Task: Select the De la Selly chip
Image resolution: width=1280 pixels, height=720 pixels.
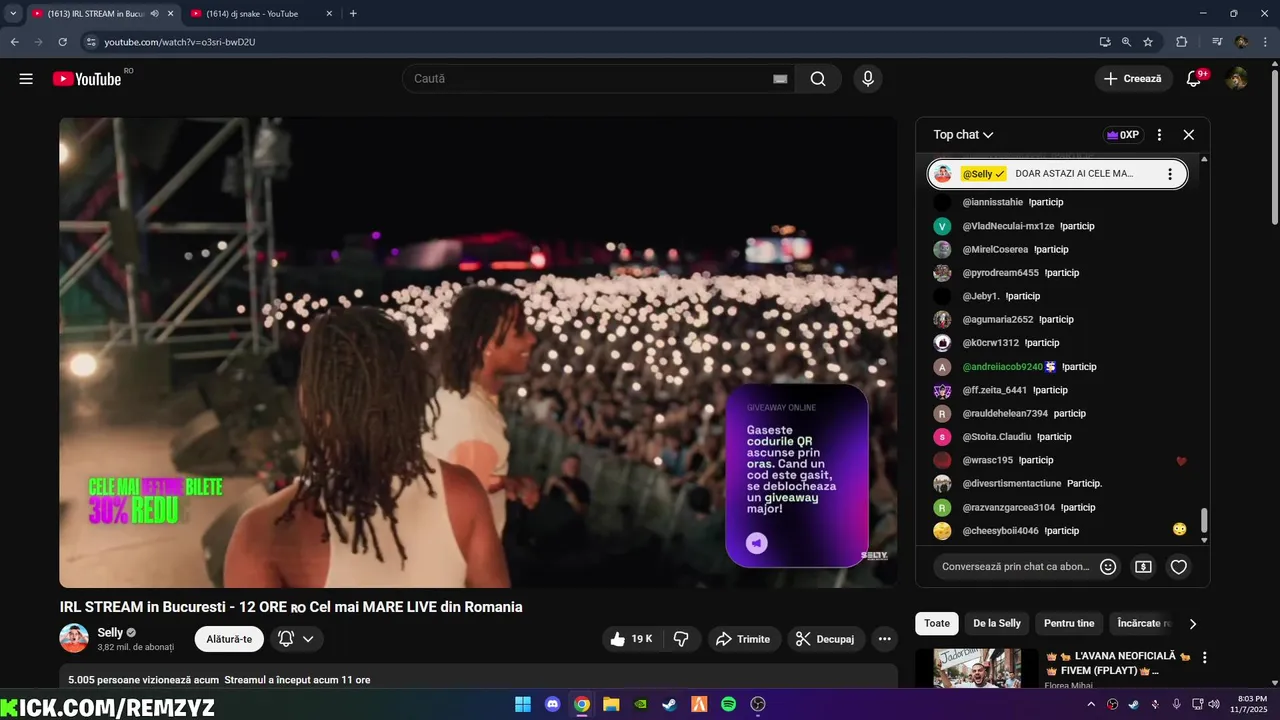Action: tap(997, 623)
